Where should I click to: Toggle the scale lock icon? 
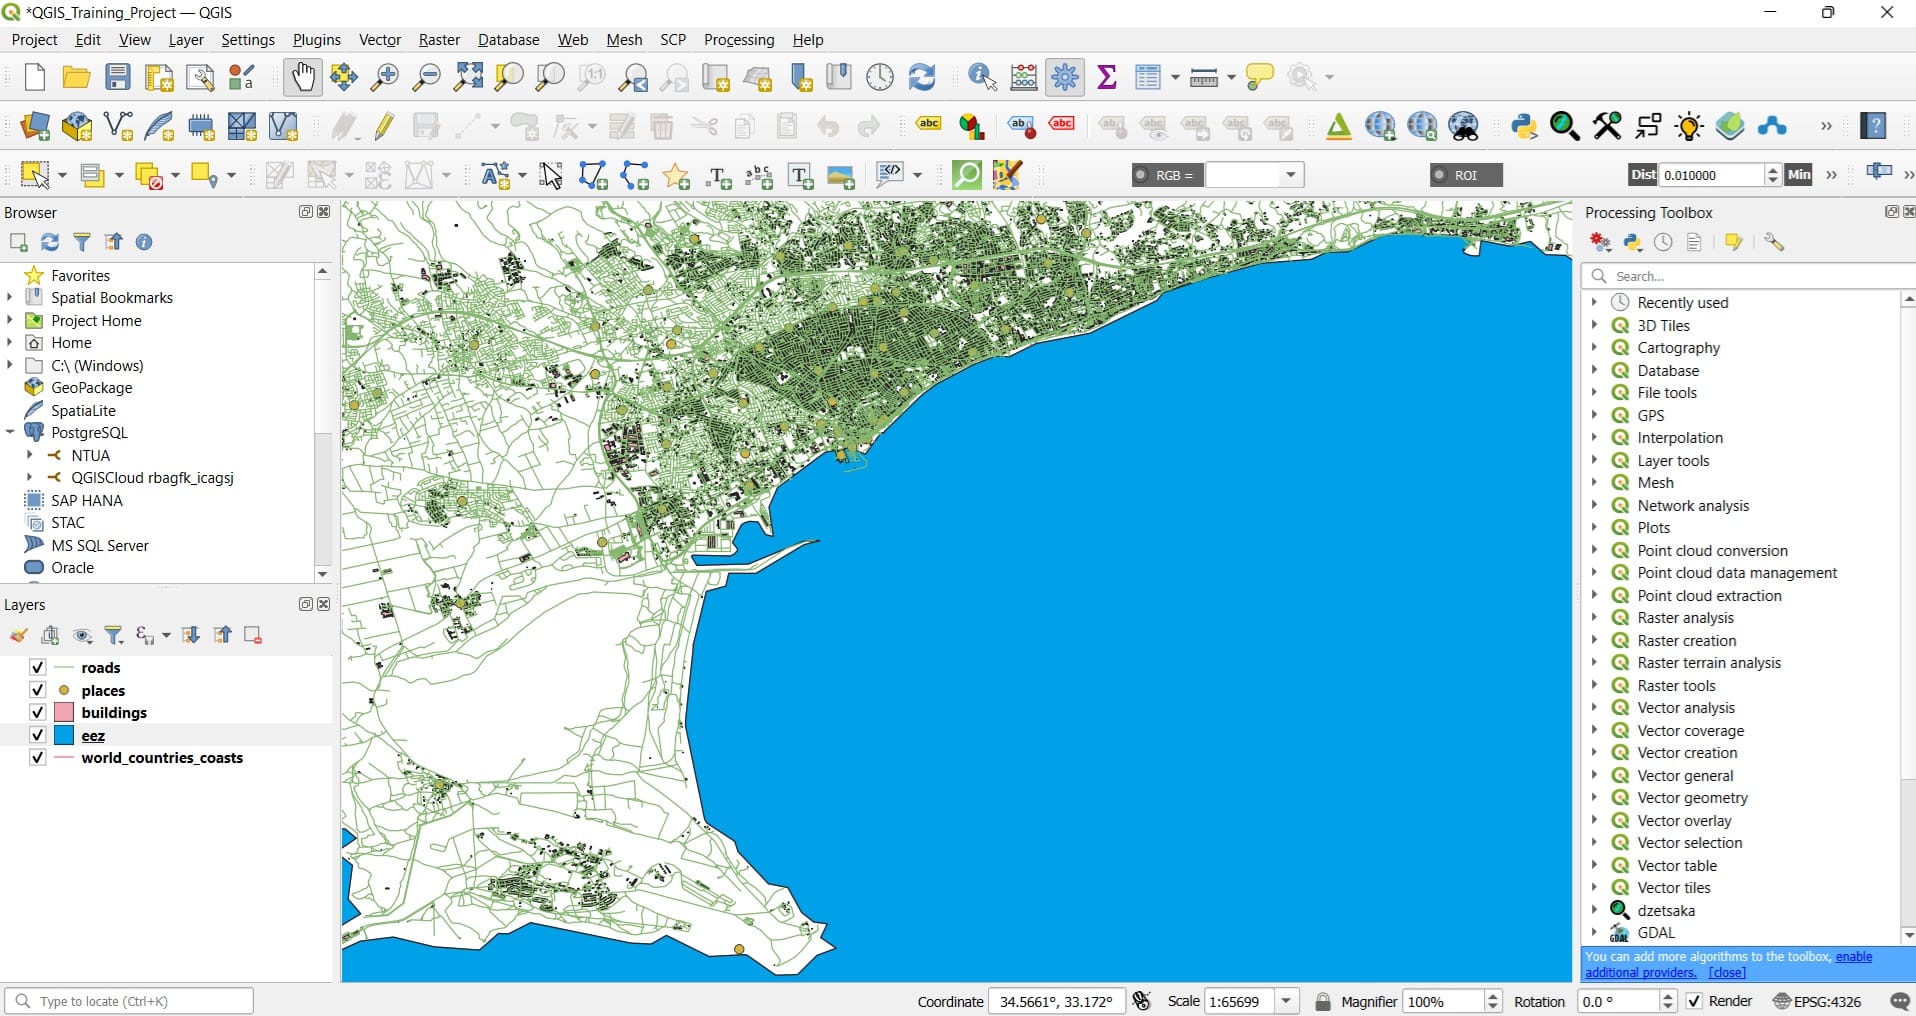(1323, 1001)
